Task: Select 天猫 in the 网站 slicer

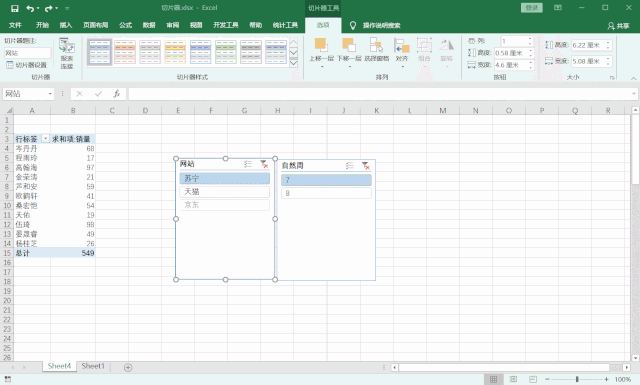Action: tap(224, 191)
